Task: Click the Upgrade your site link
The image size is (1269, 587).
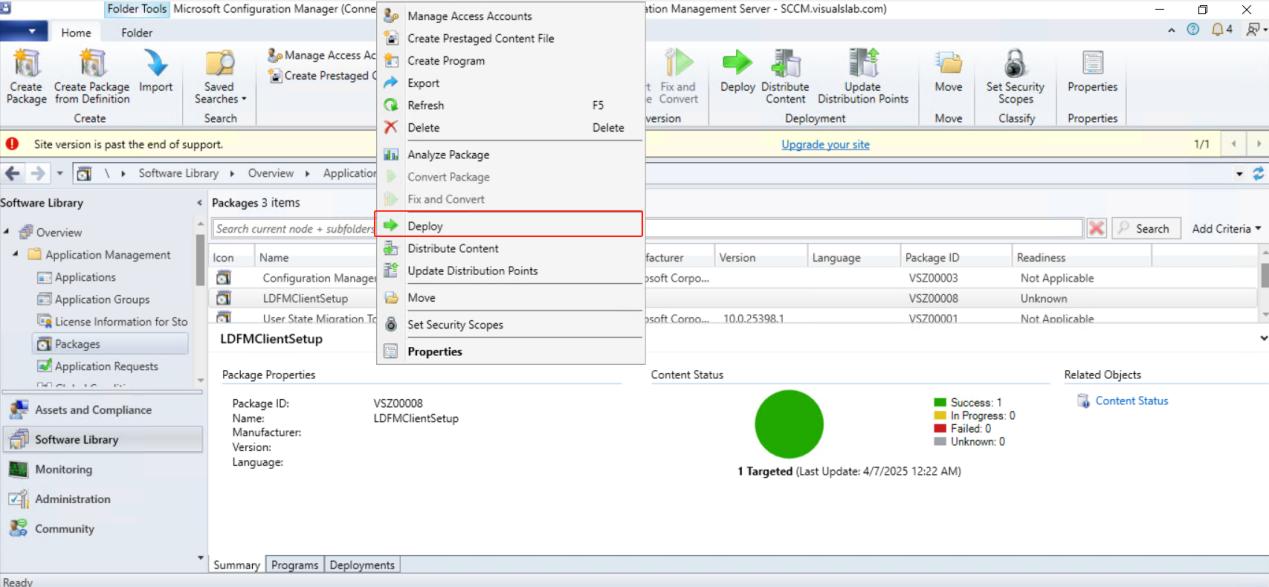Action: click(825, 144)
